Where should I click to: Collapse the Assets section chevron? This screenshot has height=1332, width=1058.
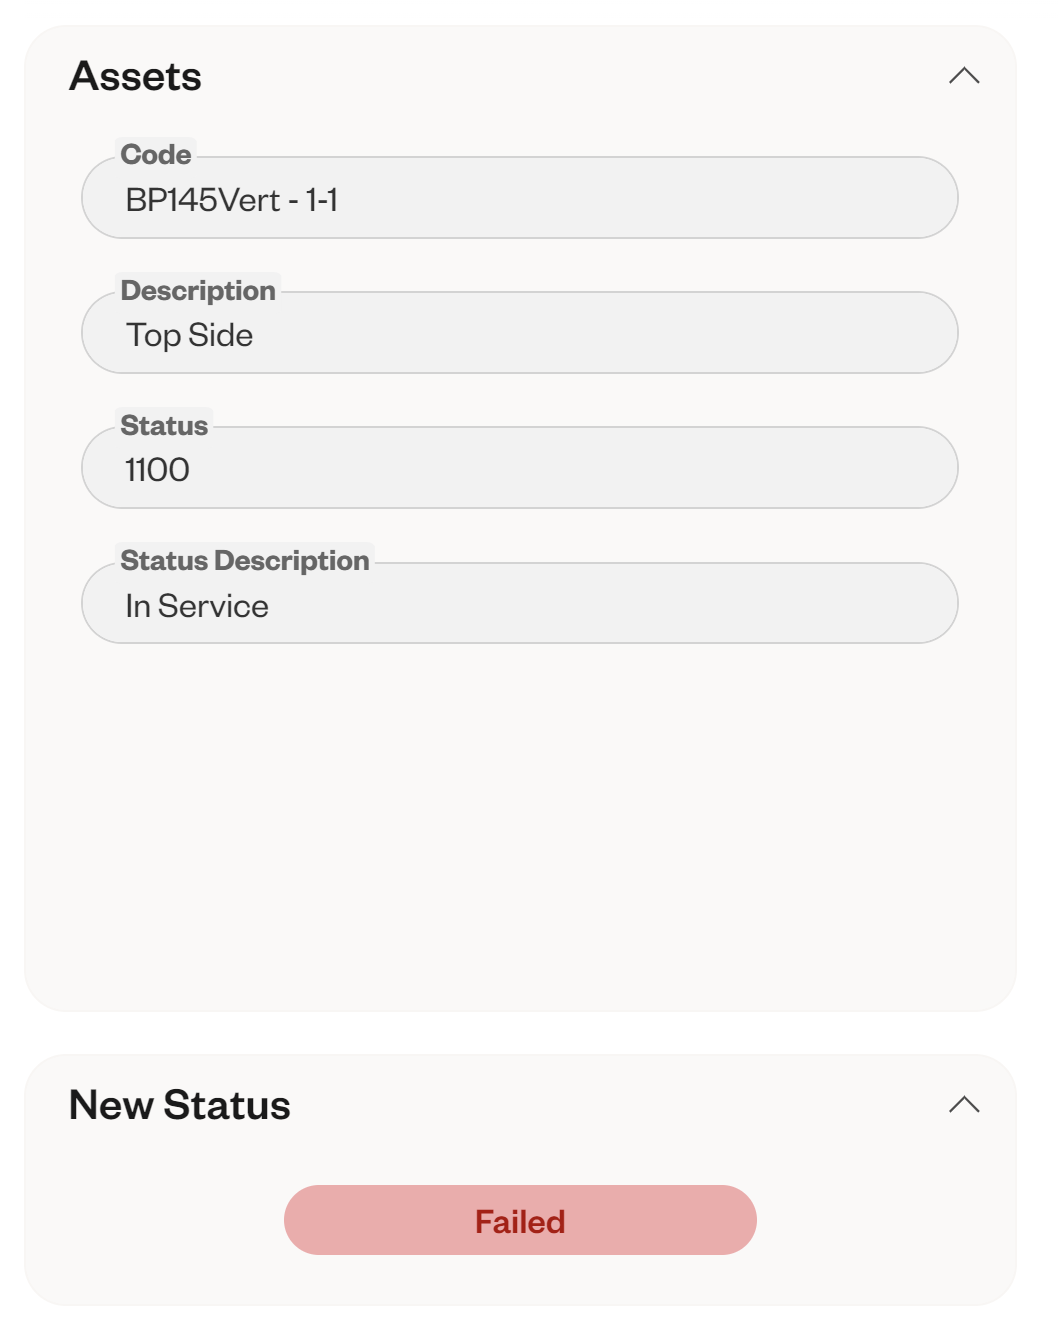[x=963, y=76]
